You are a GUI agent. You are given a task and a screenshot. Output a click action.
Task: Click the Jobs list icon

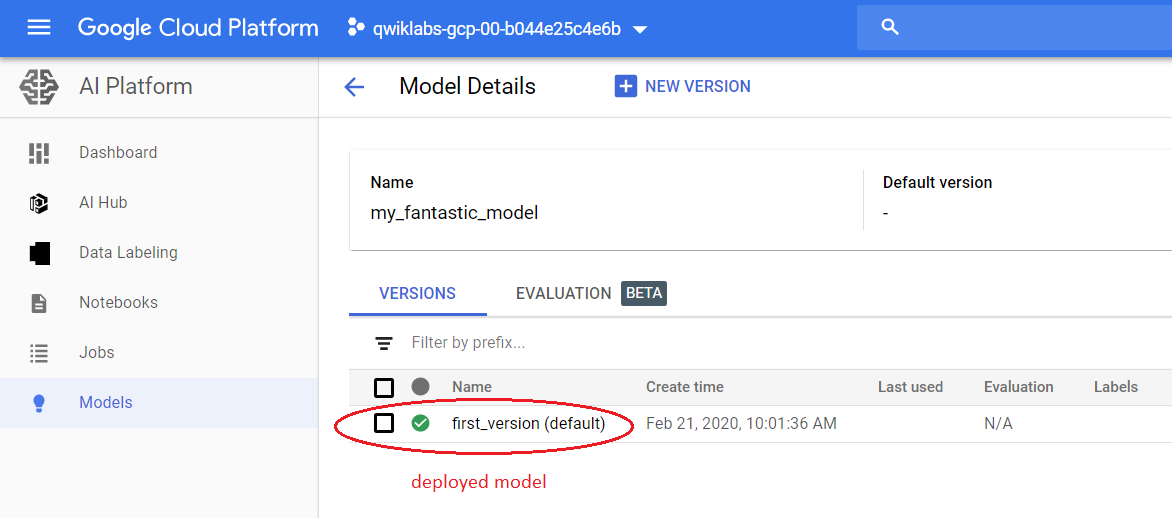39,353
